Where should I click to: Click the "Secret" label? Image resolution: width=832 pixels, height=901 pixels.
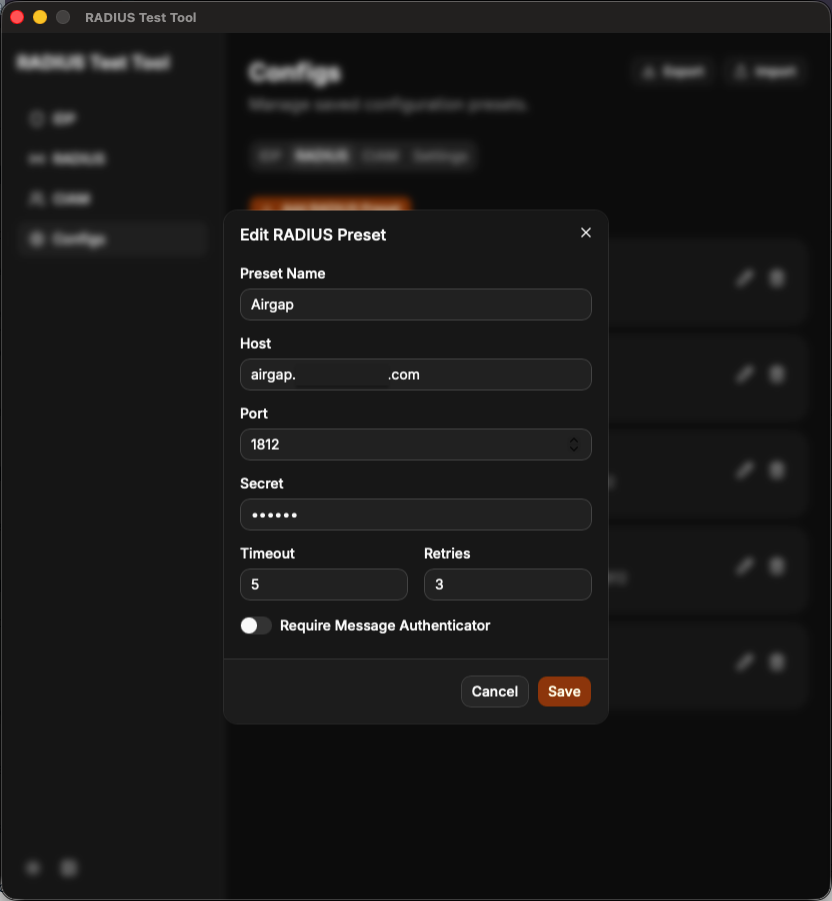click(x=261, y=484)
